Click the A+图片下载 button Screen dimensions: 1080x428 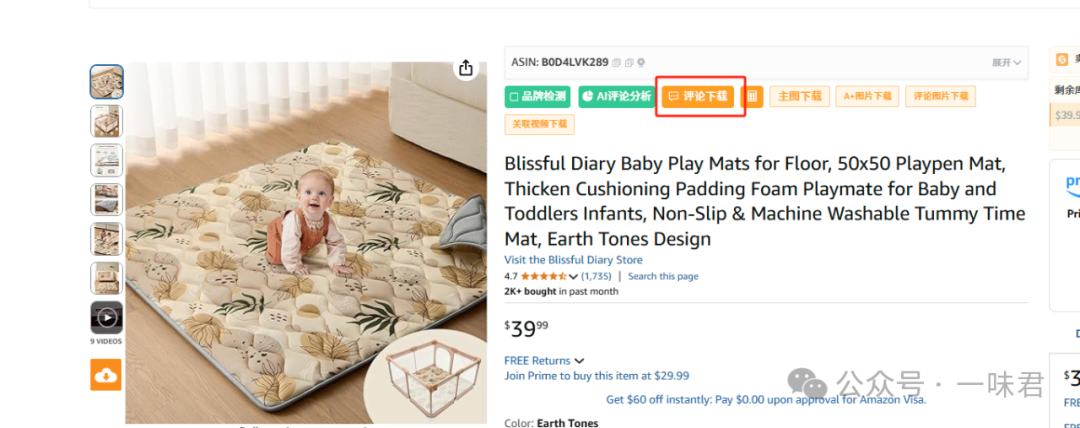pyautogui.click(x=868, y=96)
